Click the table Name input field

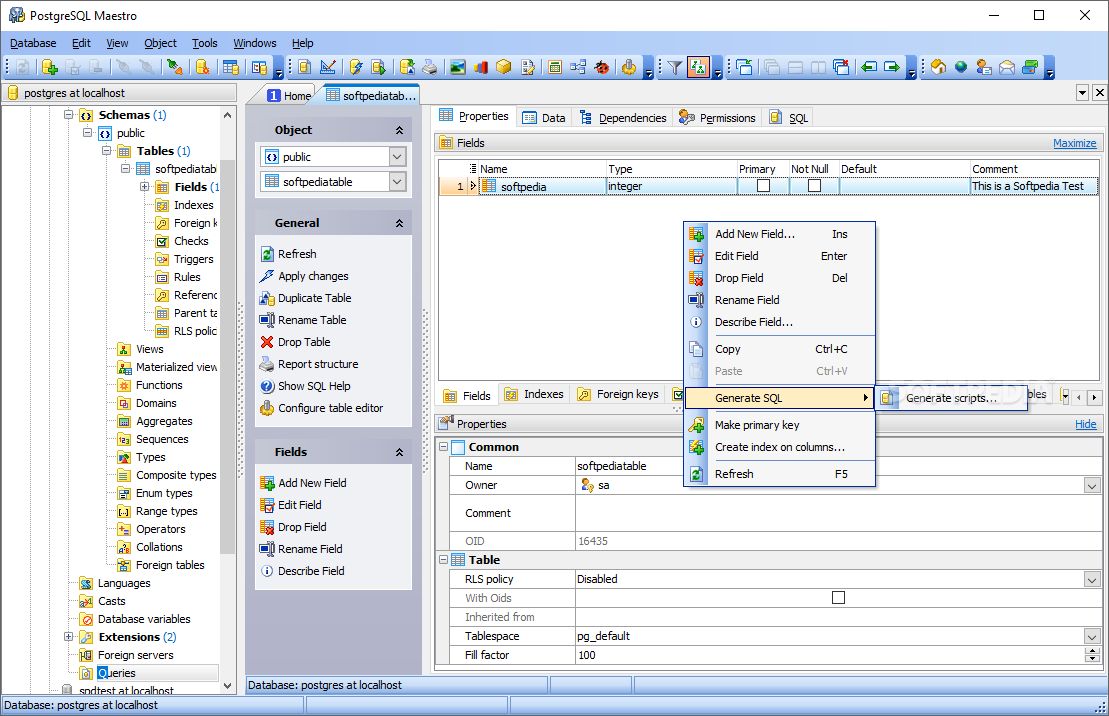pos(838,466)
